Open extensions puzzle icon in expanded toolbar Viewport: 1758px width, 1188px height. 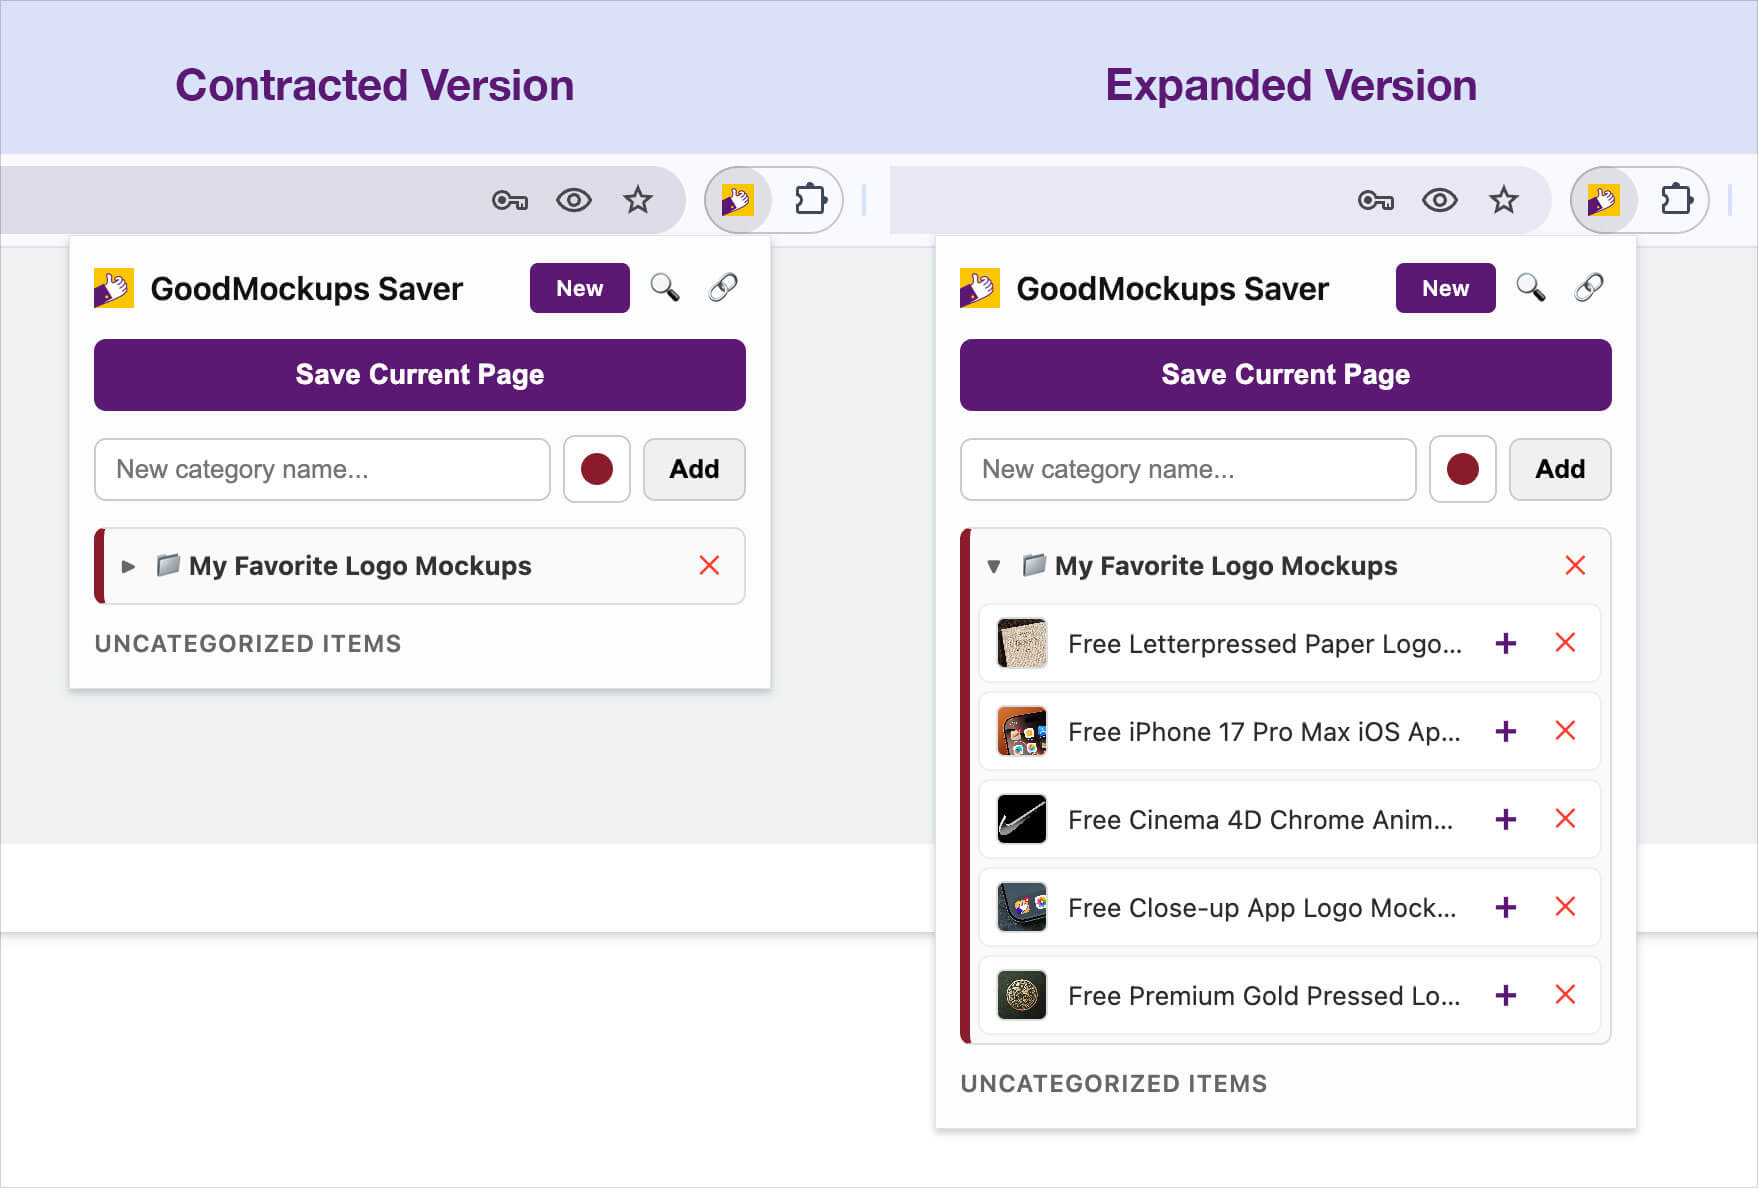[x=1676, y=200]
